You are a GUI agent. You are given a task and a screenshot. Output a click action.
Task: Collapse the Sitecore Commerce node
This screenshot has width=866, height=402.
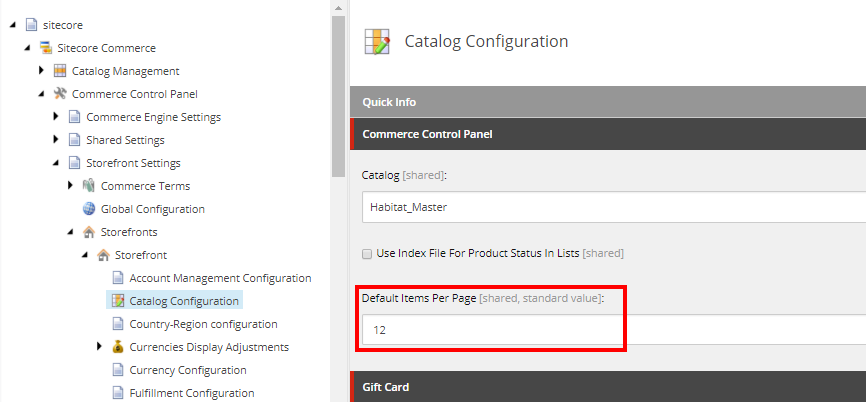(28, 49)
